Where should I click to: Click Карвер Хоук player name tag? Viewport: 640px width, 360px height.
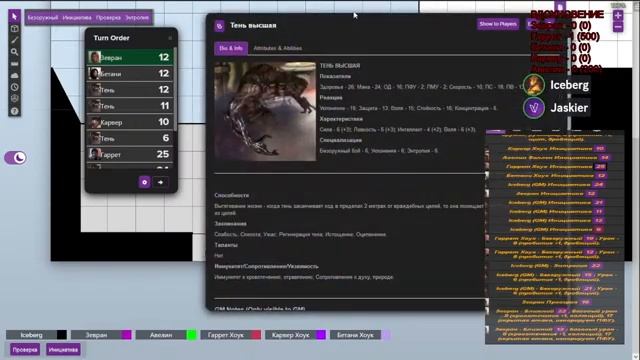click(291, 335)
